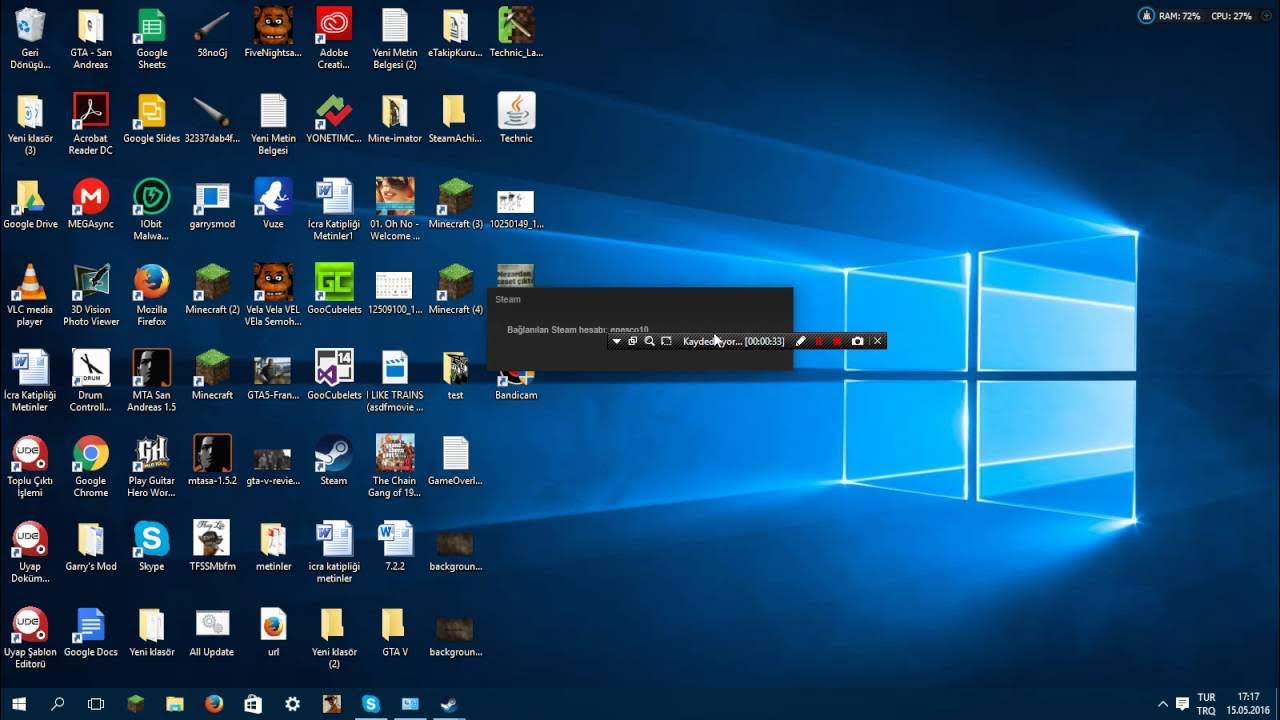The width and height of the screenshot is (1280, 720).
Task: Select the Garry's Mod desktop folder
Action: [91, 546]
